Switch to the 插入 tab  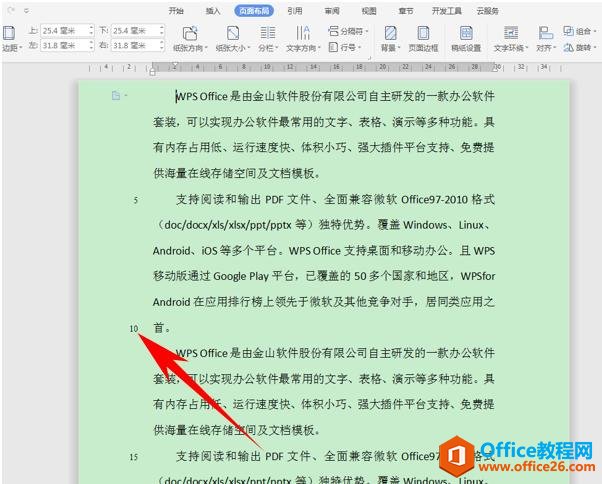213,11
